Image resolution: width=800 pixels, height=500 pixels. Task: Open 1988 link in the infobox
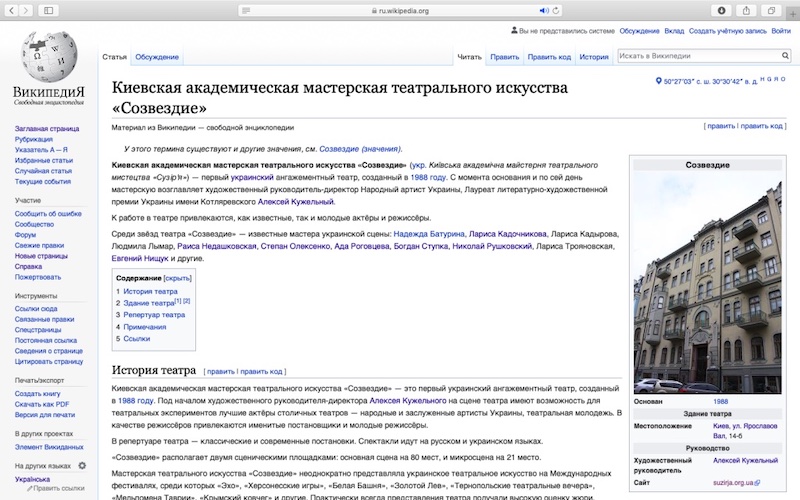point(720,402)
